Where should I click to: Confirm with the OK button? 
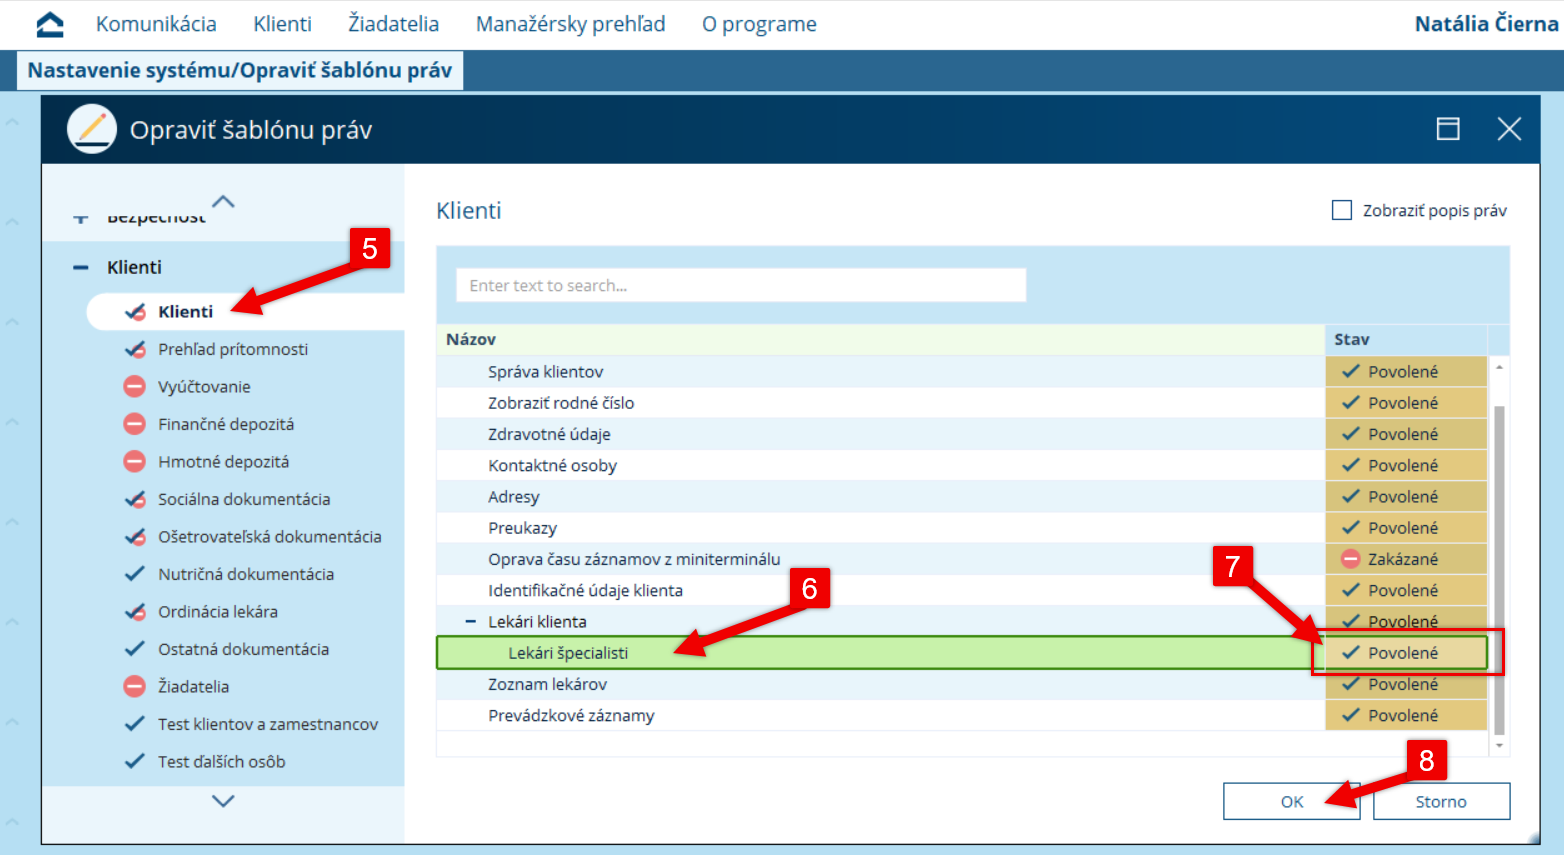1291,801
